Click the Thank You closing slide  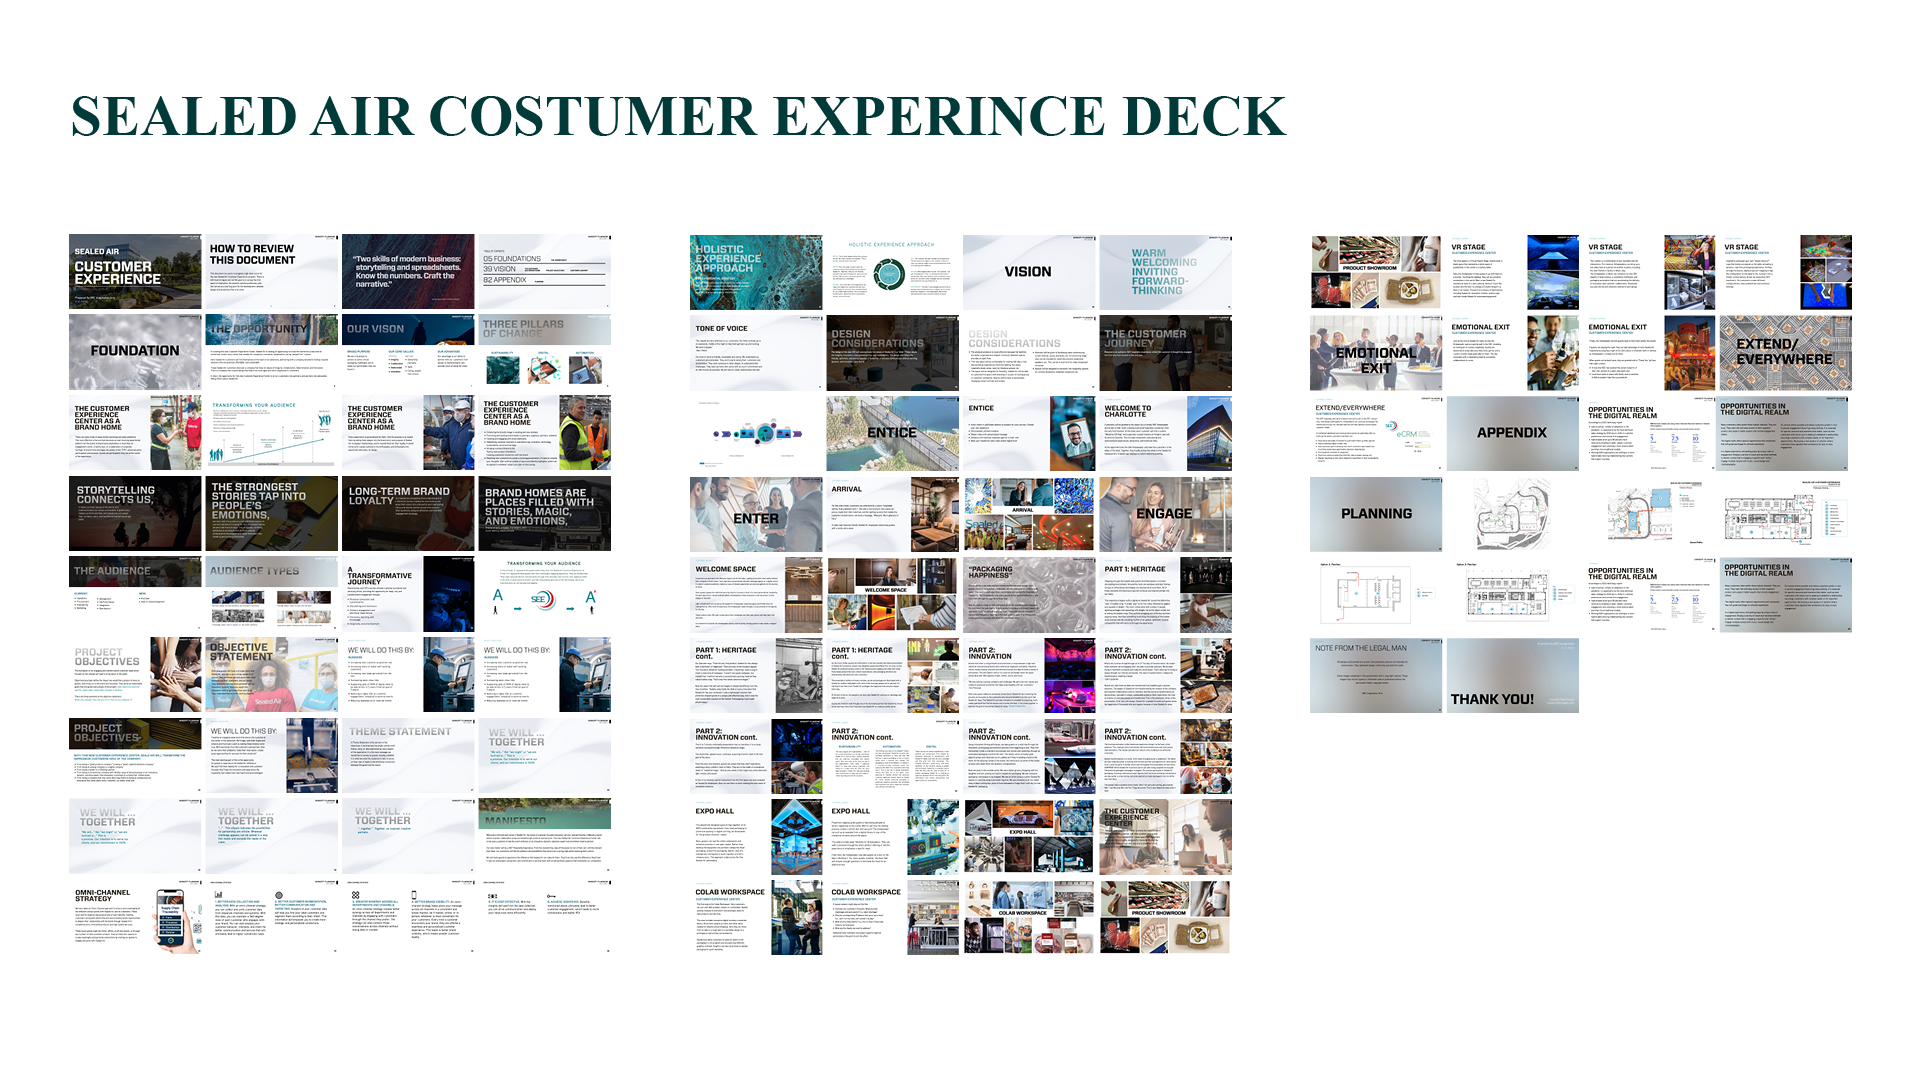pyautogui.click(x=1512, y=676)
